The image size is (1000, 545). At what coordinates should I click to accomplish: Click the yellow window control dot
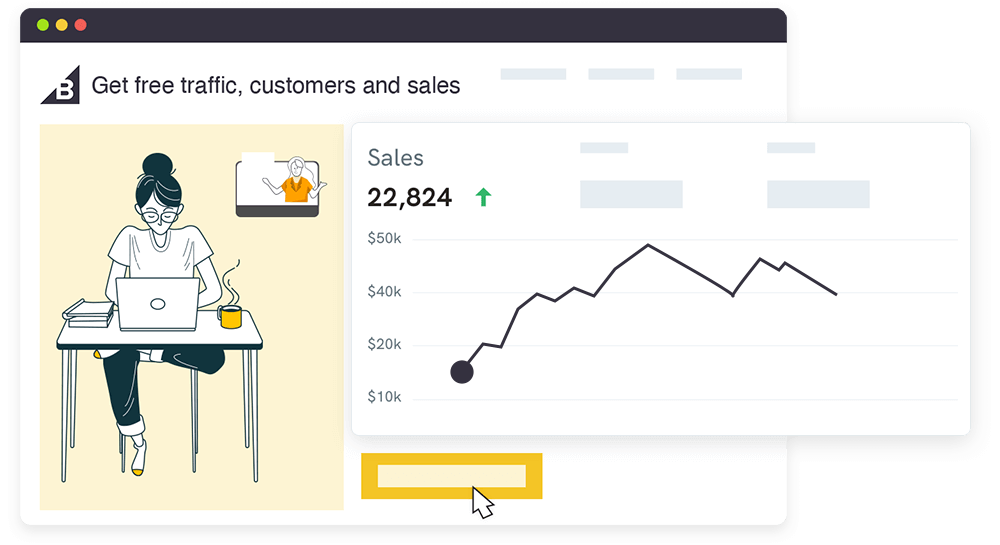(x=61, y=25)
